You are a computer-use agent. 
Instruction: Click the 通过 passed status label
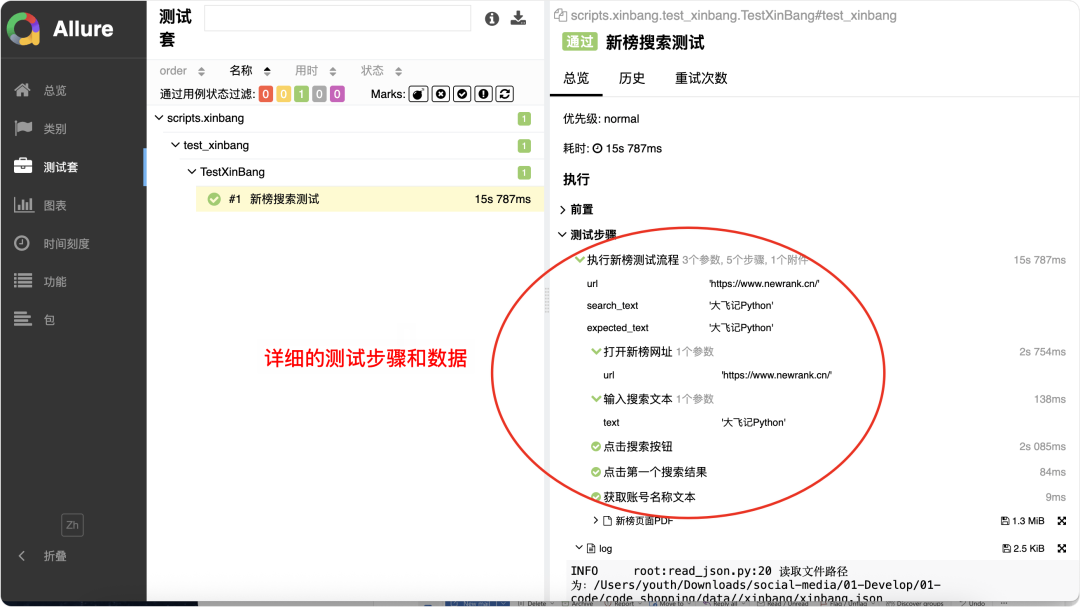coord(579,42)
